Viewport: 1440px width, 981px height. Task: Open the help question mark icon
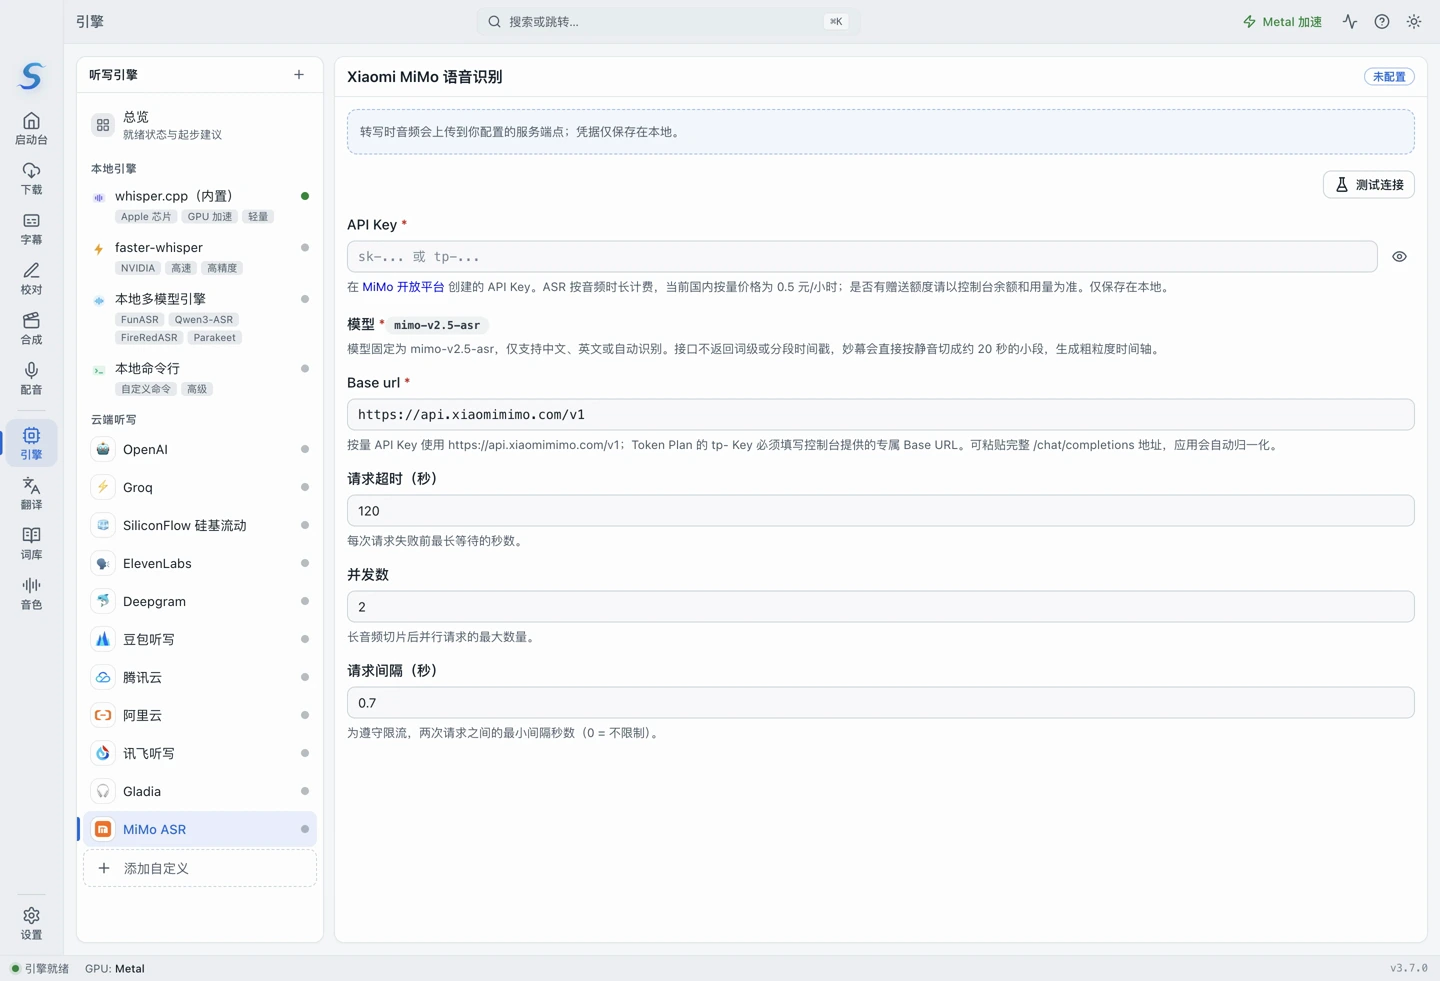point(1382,21)
